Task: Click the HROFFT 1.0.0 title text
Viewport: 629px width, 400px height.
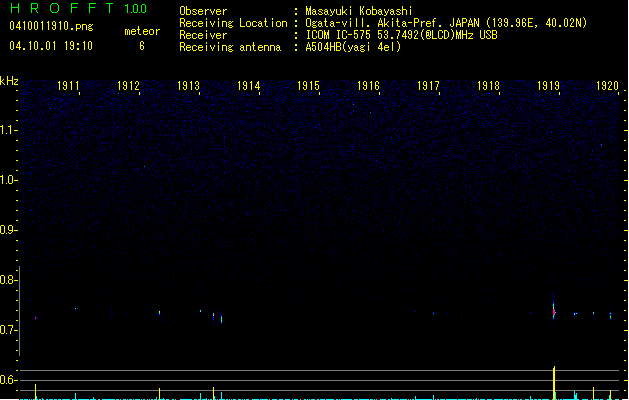Action: pos(78,8)
